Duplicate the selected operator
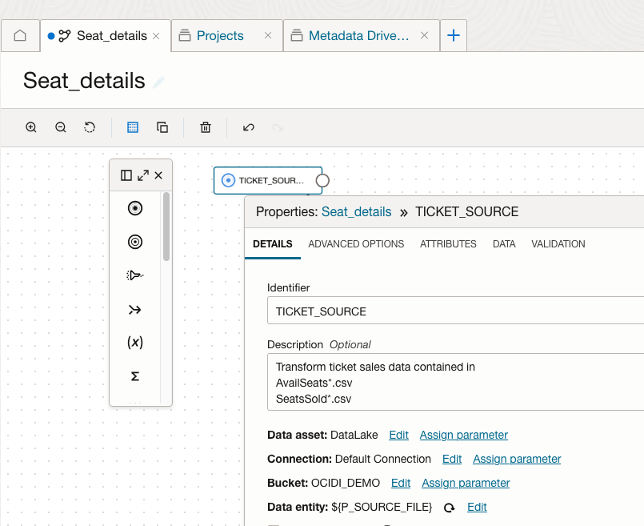644x526 pixels. [162, 127]
